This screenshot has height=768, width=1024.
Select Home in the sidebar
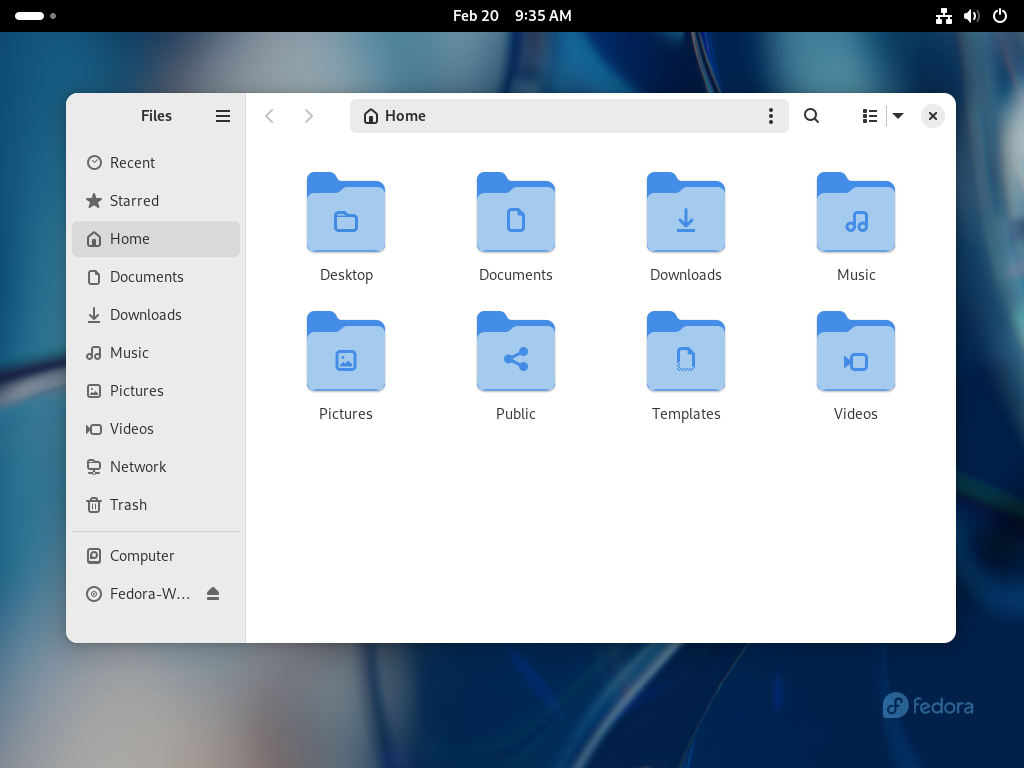click(156, 238)
